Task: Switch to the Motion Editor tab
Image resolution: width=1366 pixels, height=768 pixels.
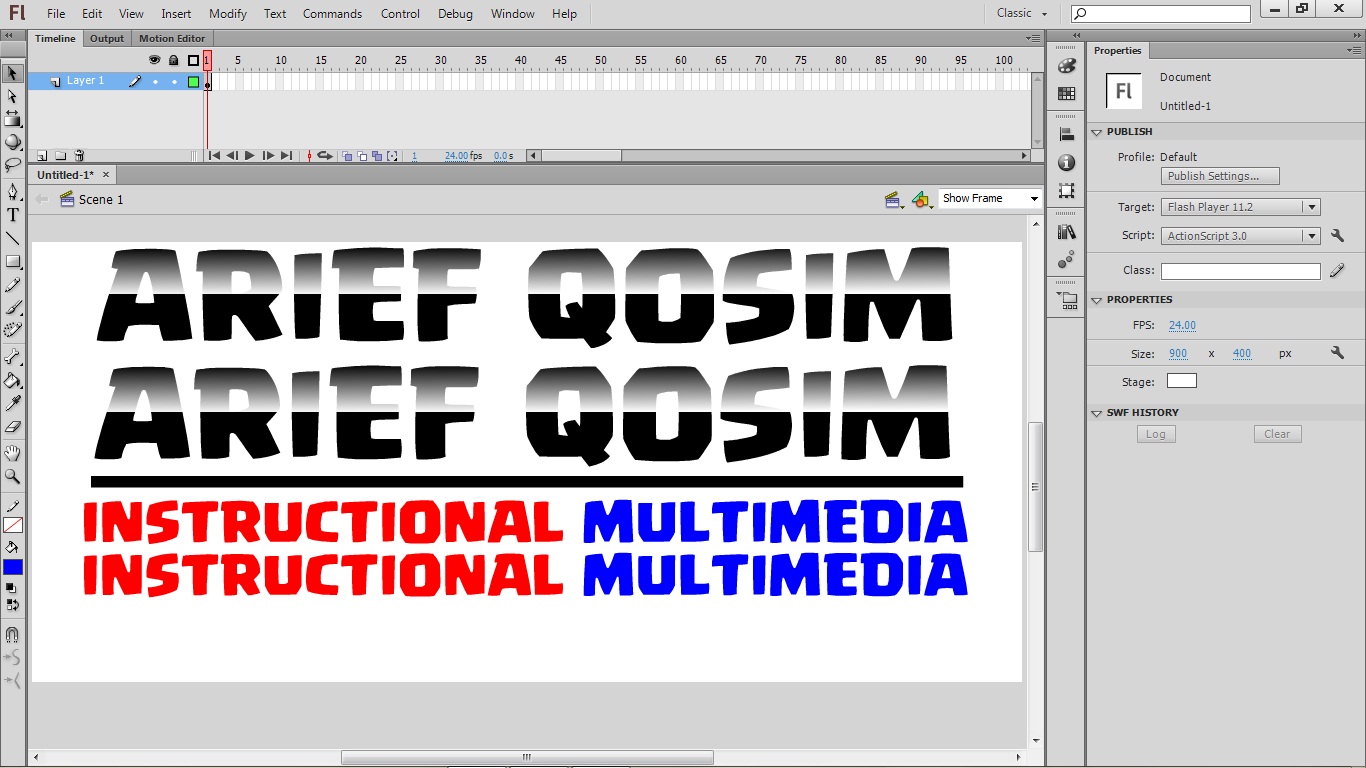Action: coord(172,39)
